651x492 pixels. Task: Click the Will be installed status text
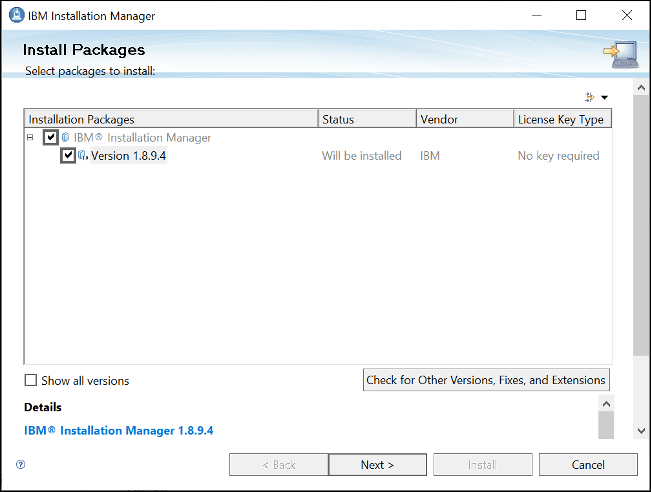pyautogui.click(x=362, y=156)
